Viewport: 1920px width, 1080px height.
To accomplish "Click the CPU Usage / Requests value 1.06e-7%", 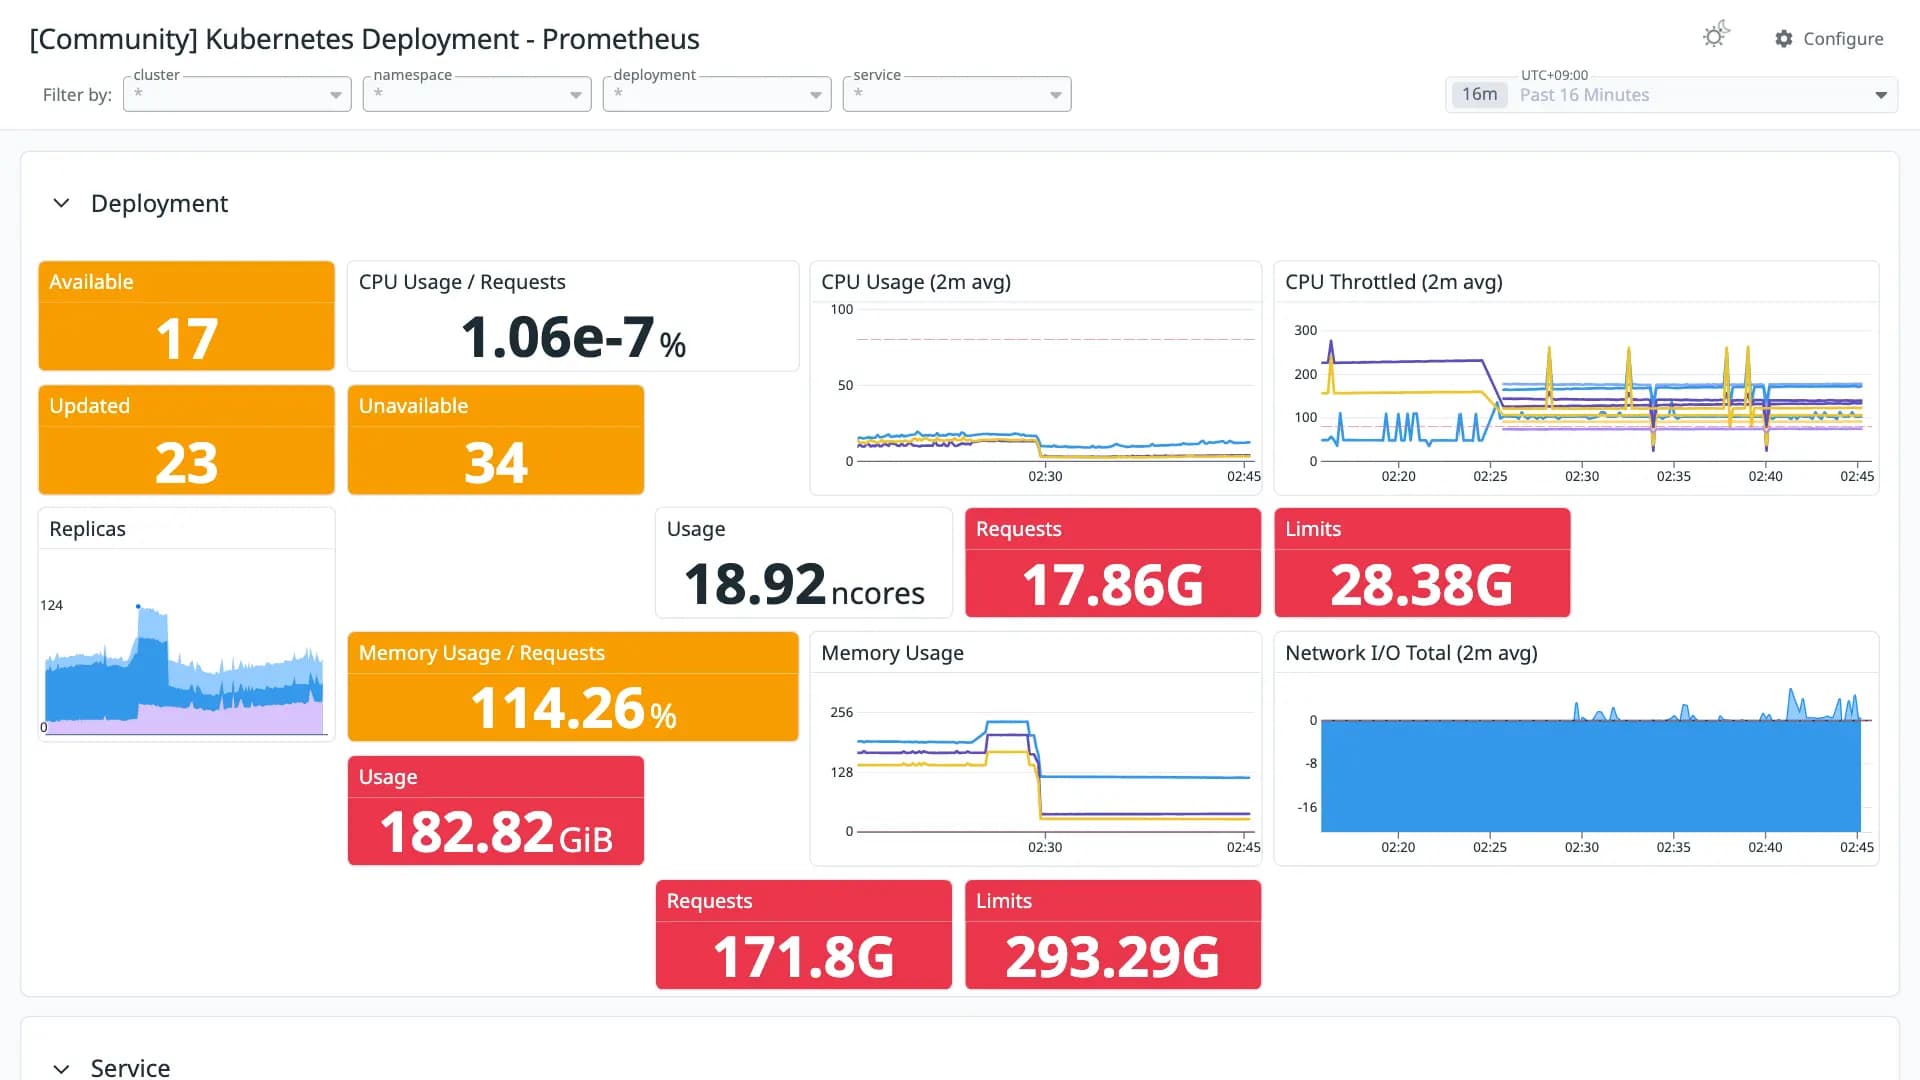I will (573, 338).
